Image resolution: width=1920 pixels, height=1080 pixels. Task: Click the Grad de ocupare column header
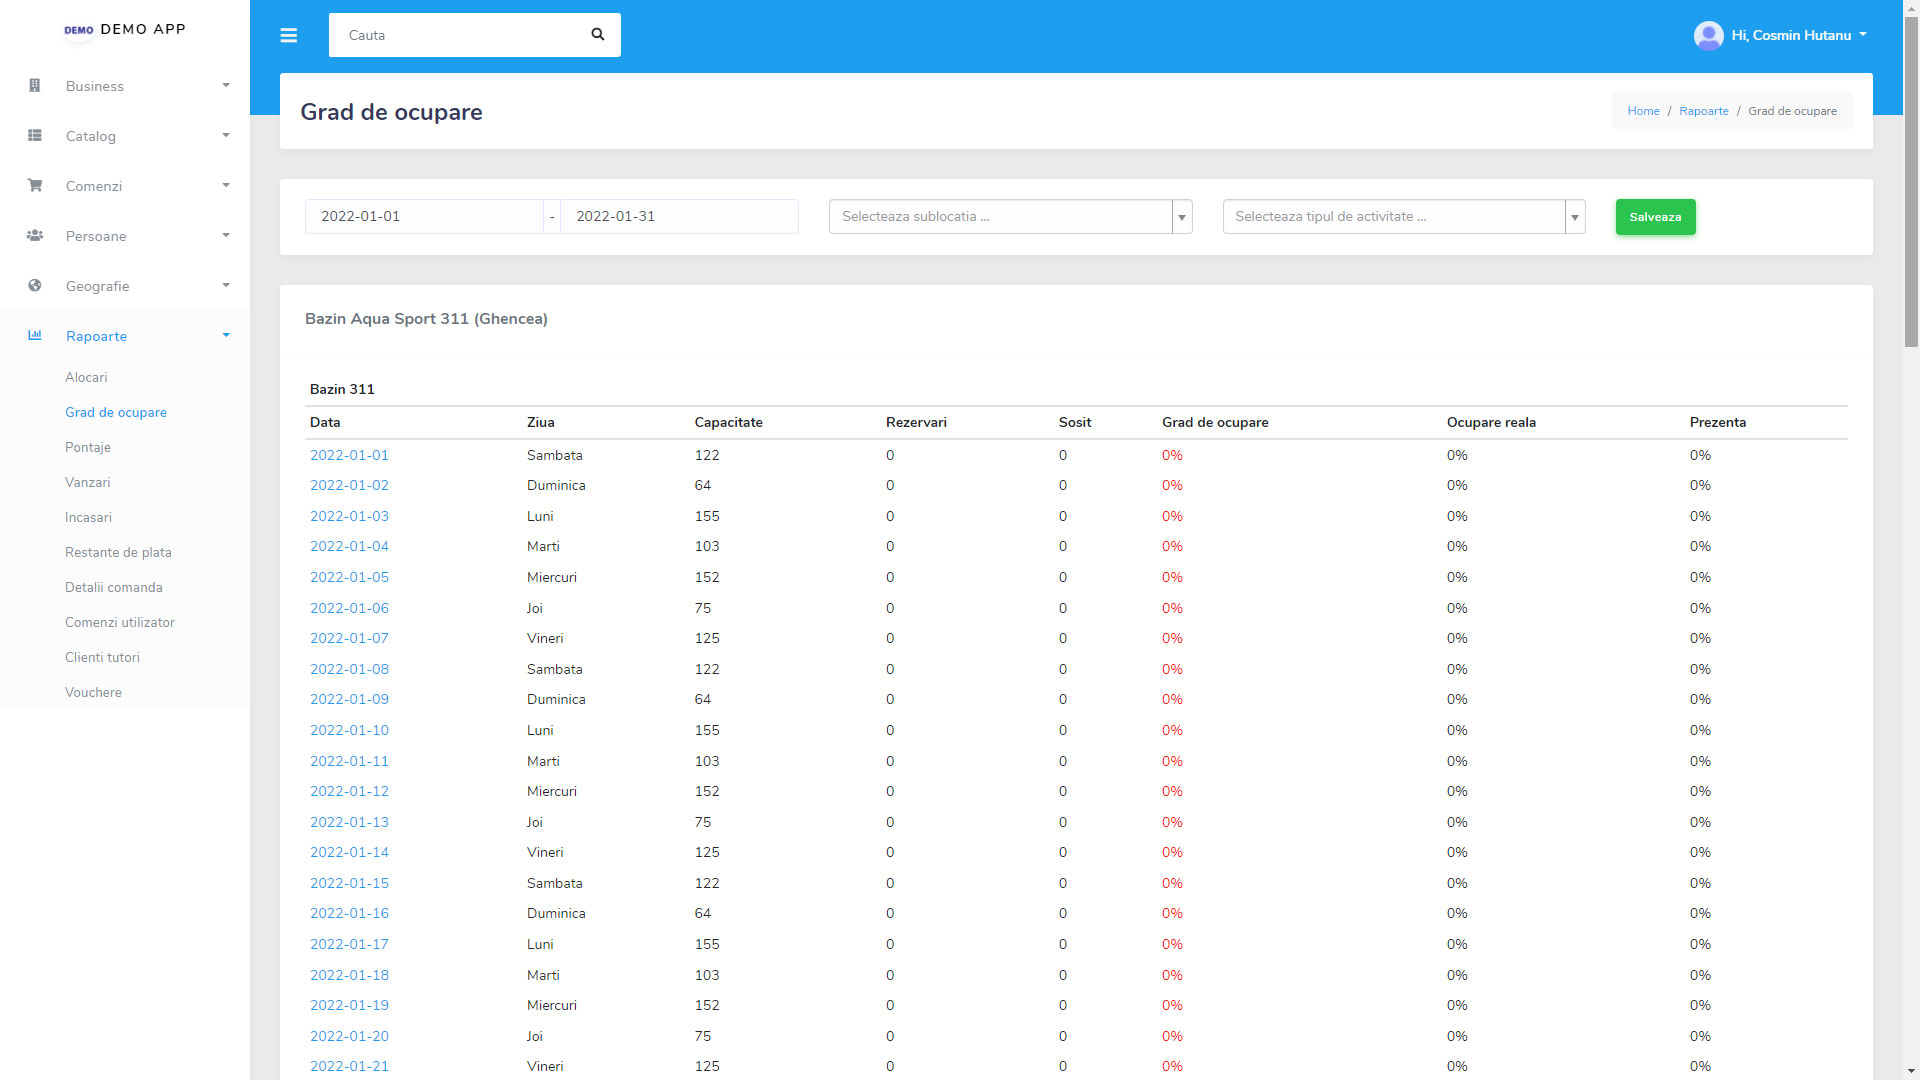[1215, 422]
